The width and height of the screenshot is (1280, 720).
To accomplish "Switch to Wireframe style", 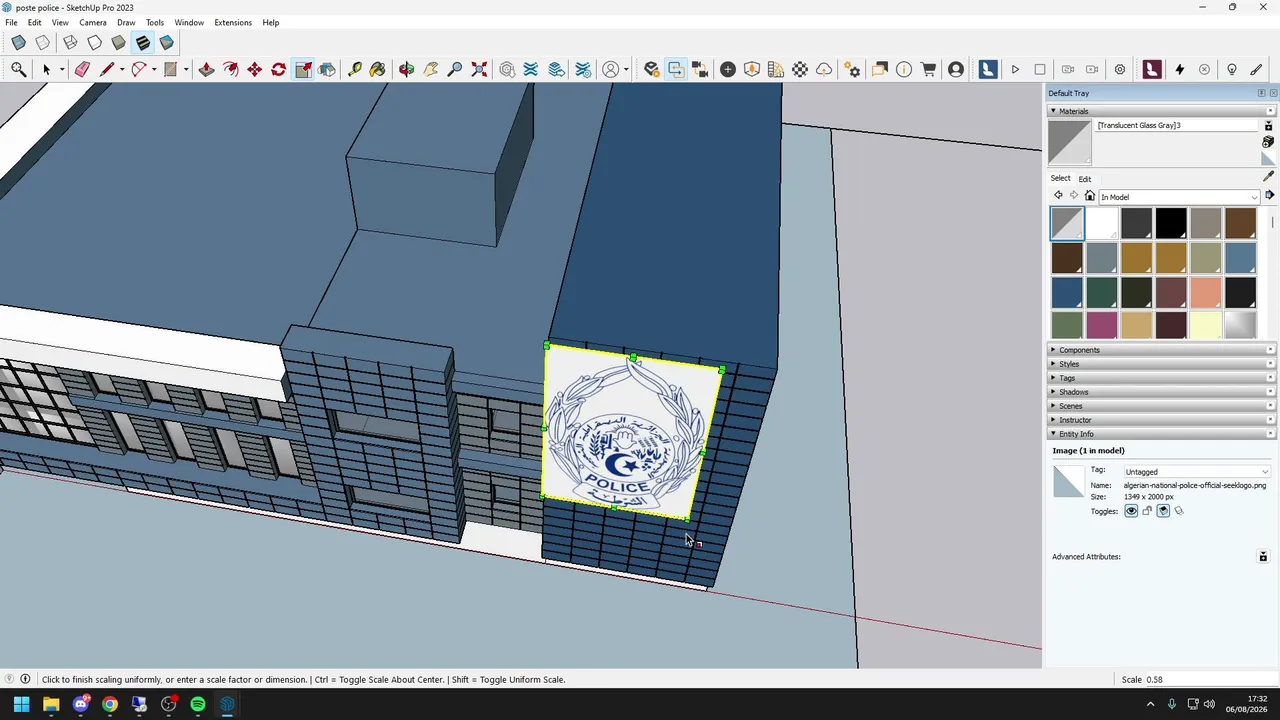I will 70,43.
